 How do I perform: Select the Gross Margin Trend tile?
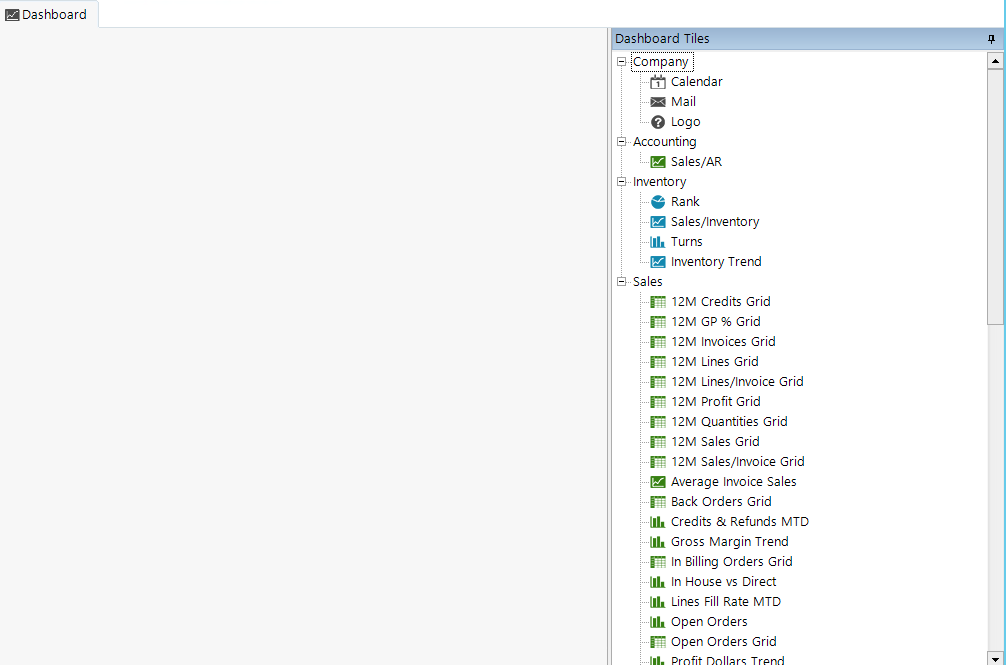[729, 542]
